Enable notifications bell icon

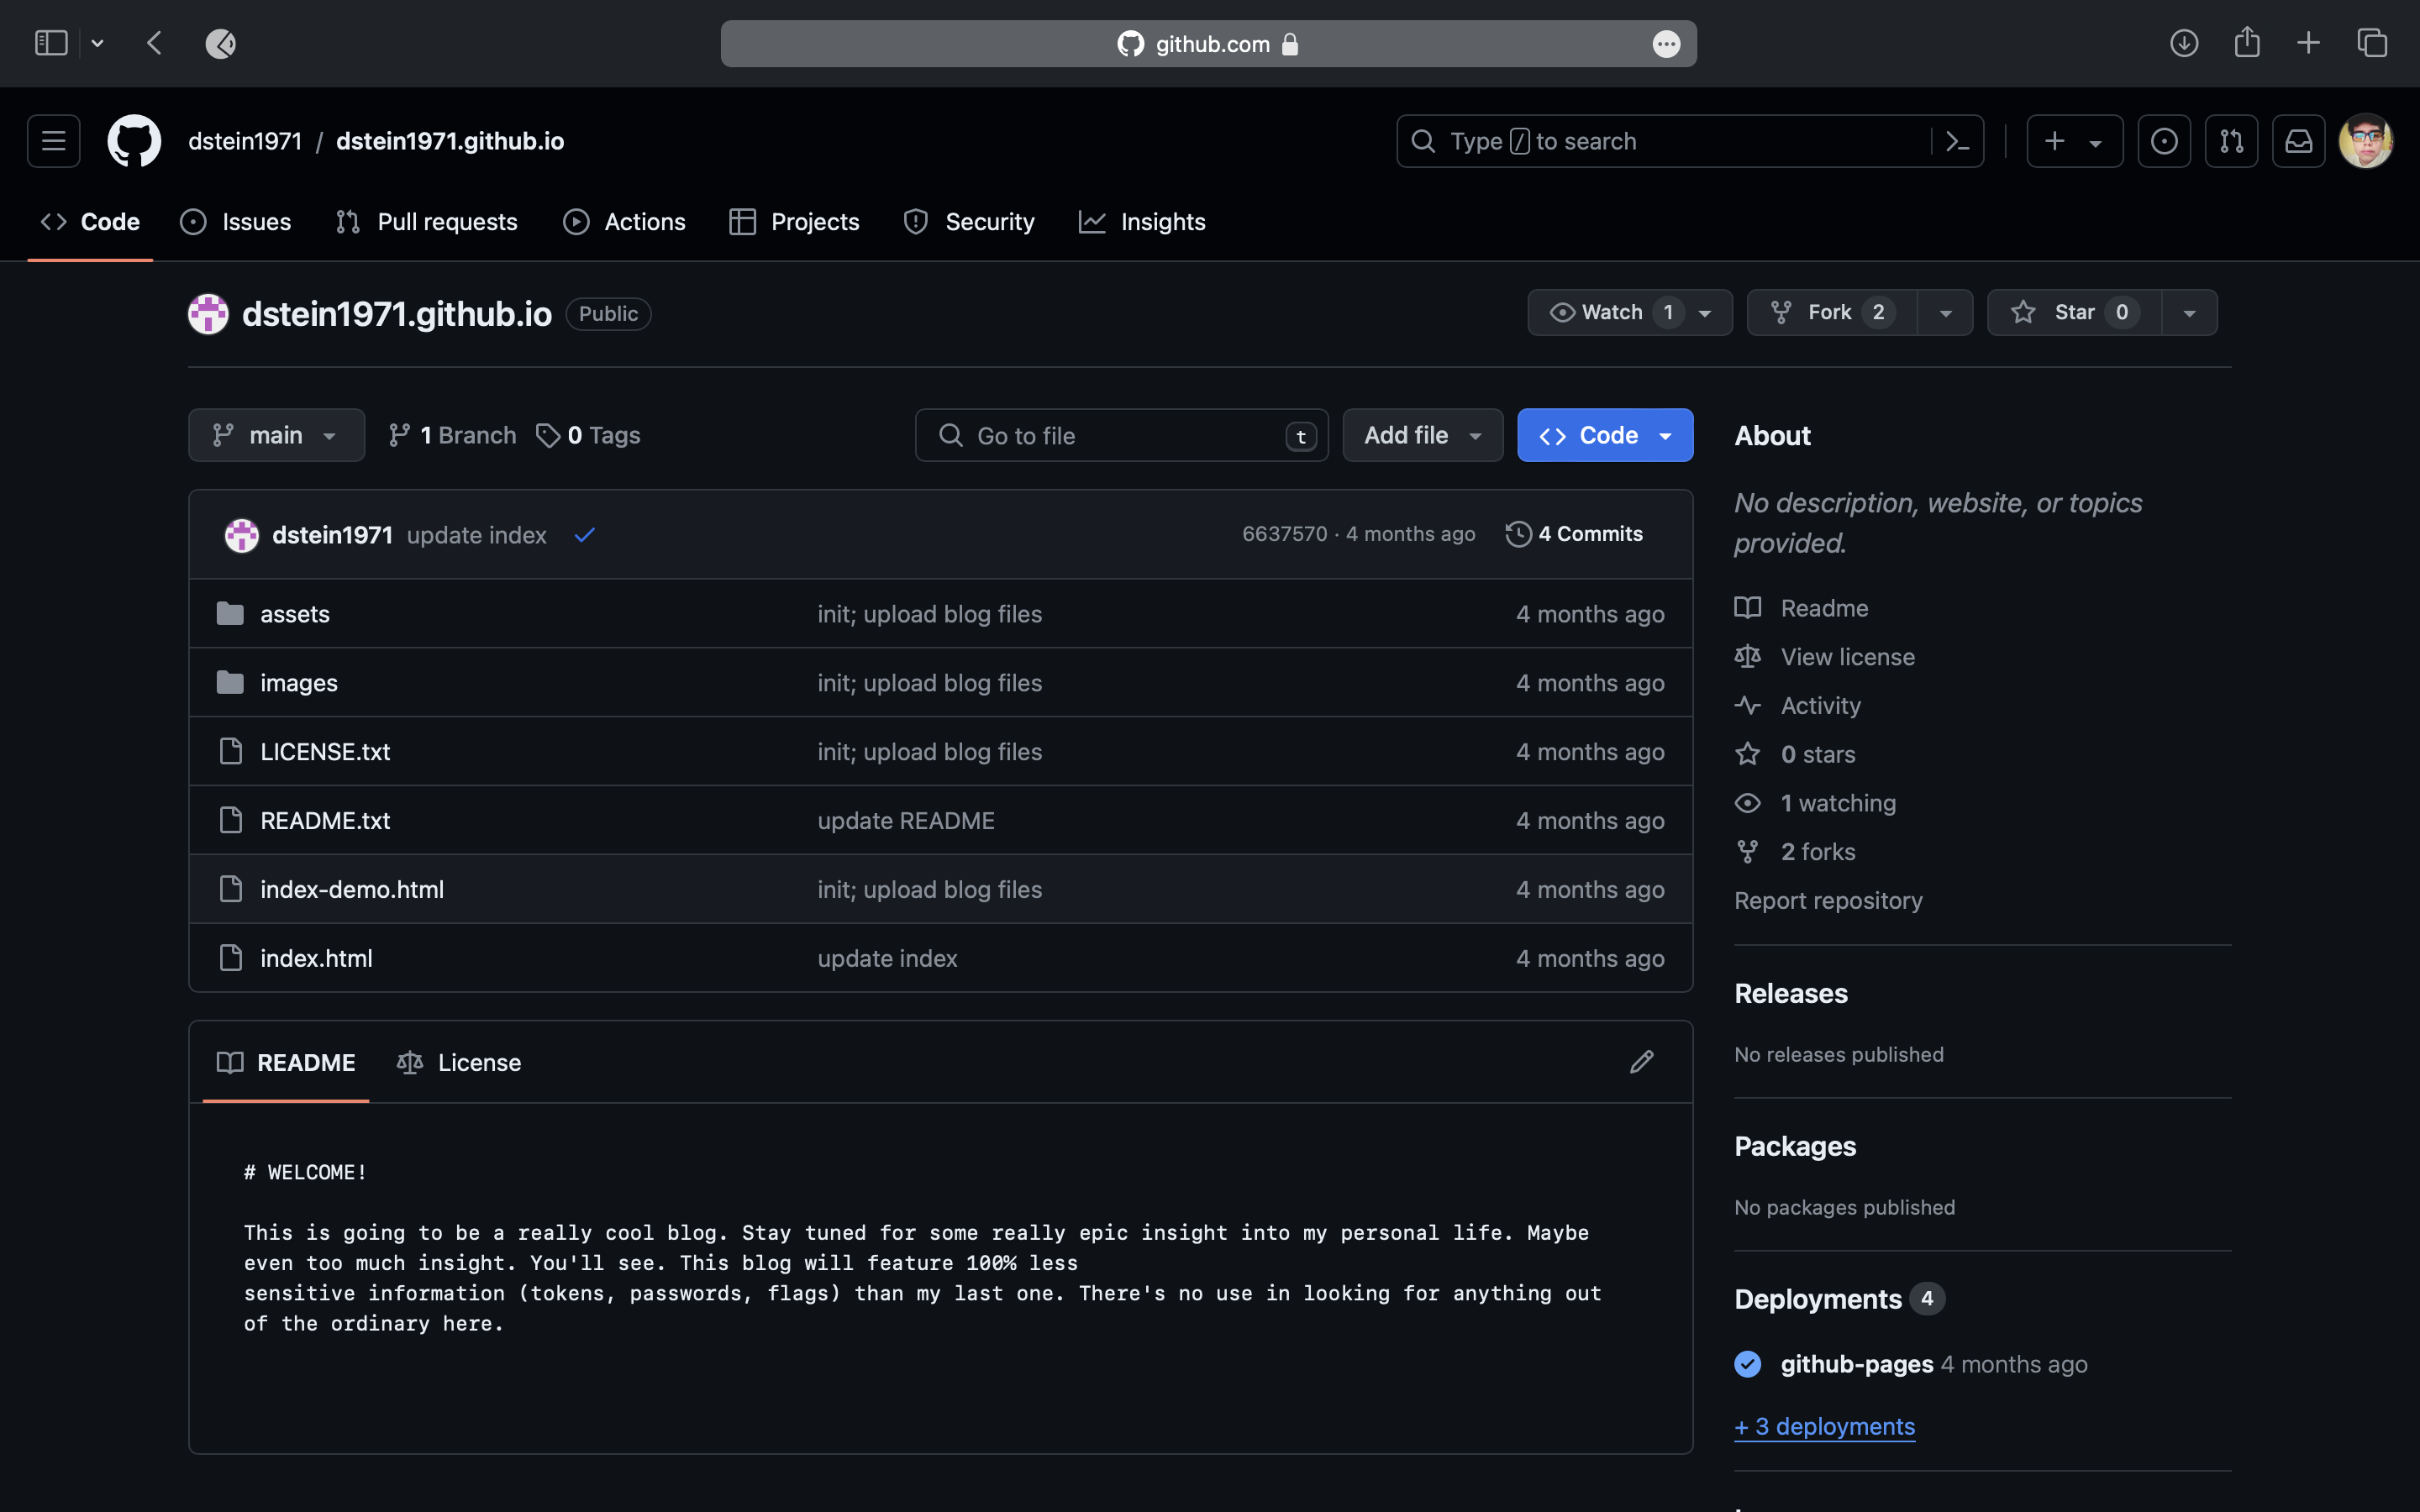[2300, 139]
